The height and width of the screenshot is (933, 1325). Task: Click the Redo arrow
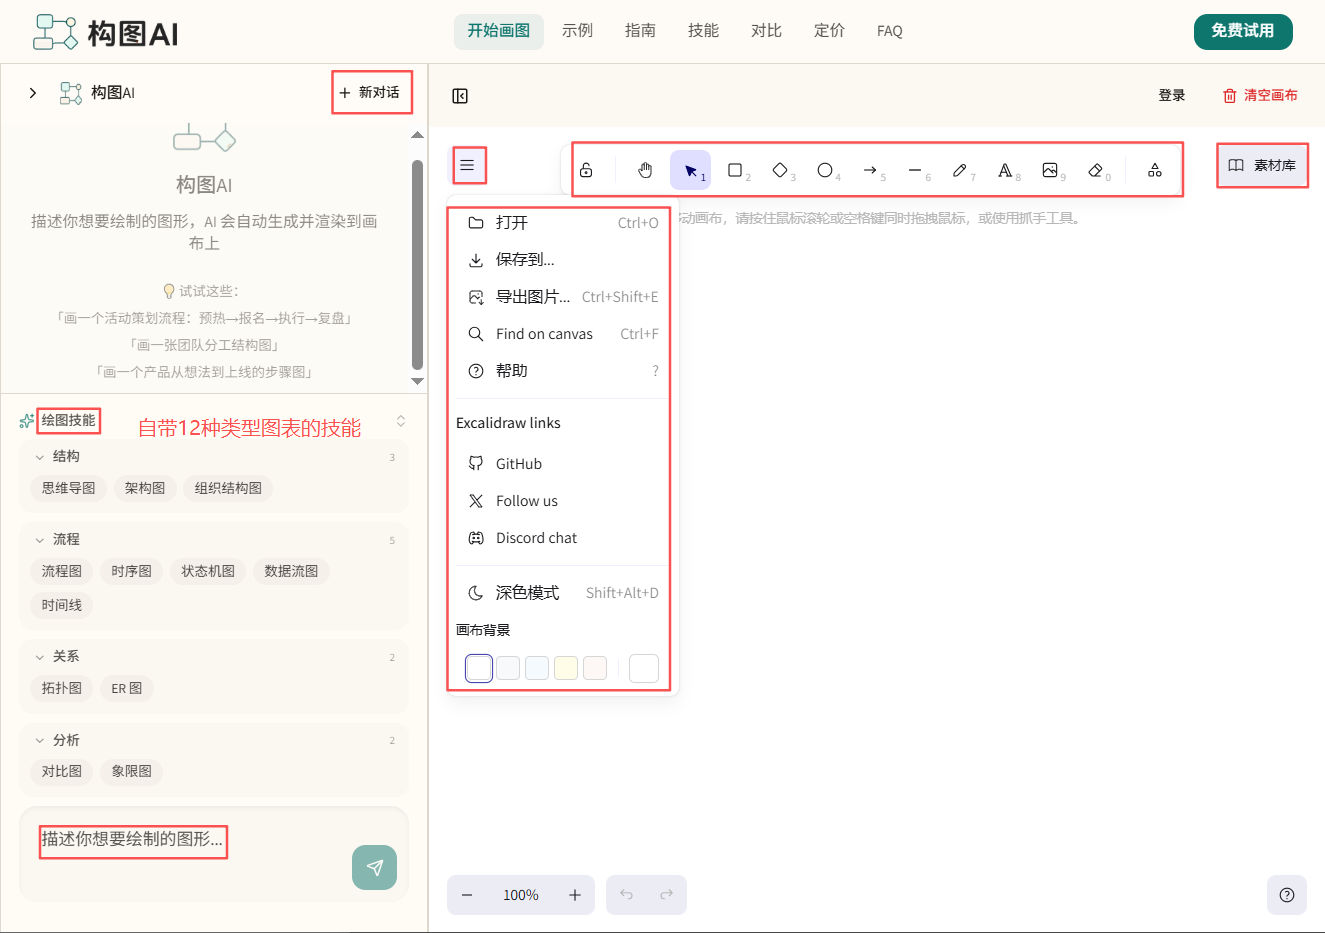point(666,895)
